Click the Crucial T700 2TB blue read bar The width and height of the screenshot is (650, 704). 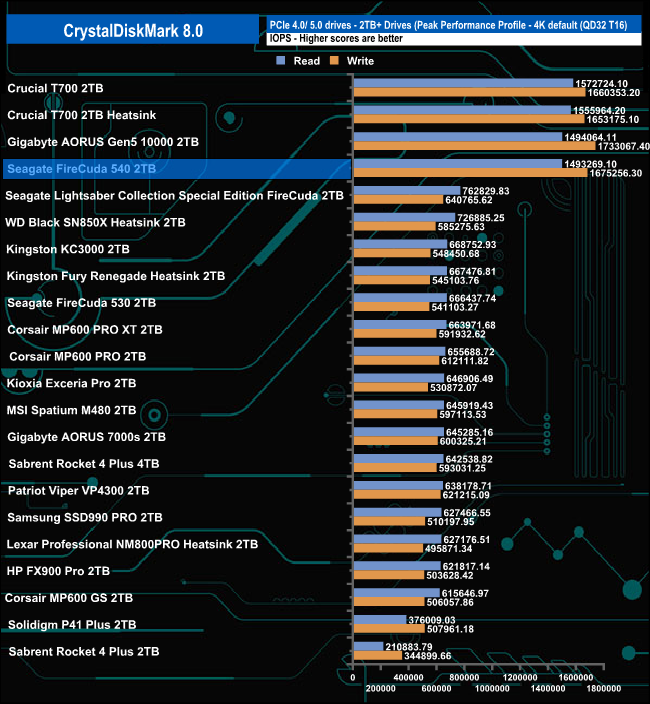463,84
